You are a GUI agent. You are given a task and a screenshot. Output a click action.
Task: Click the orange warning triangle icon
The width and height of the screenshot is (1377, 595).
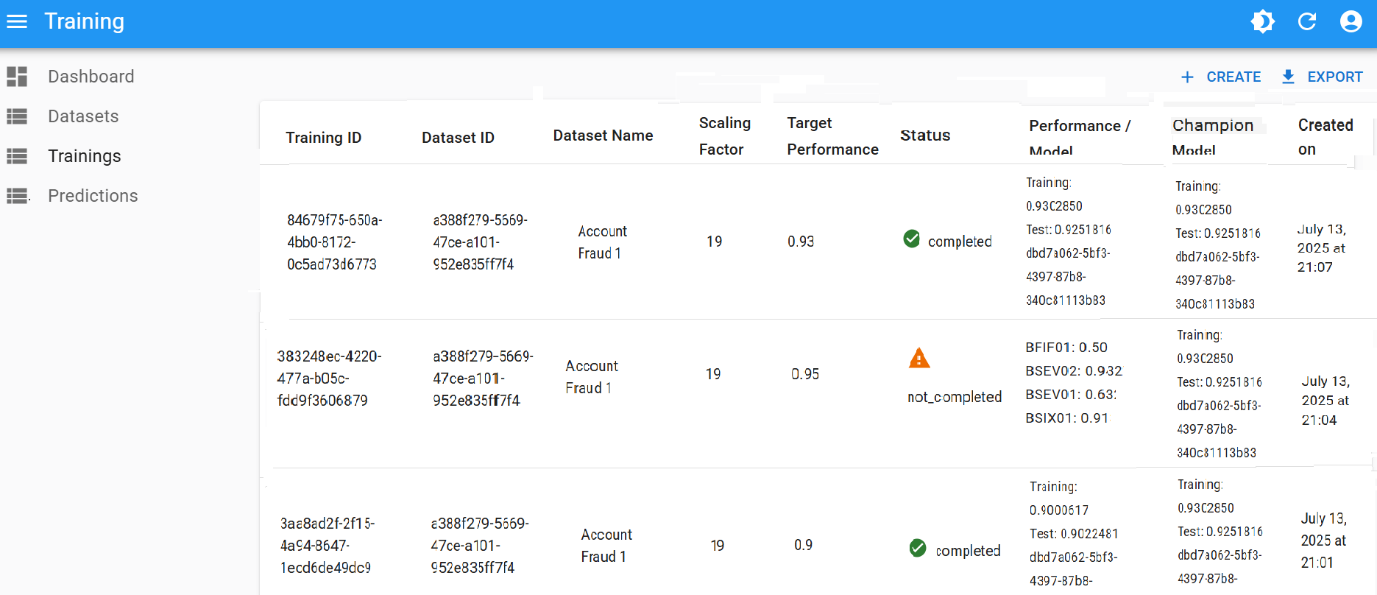(x=919, y=358)
